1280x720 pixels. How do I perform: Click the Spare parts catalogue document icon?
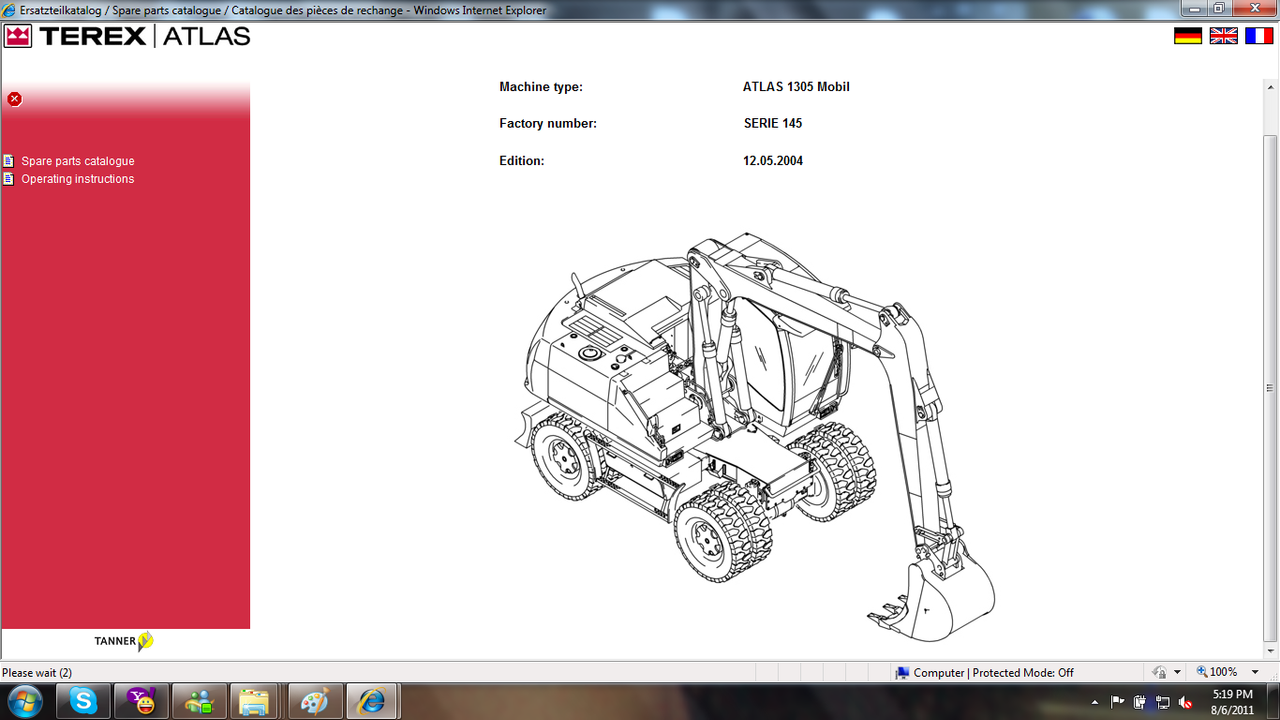[9, 161]
